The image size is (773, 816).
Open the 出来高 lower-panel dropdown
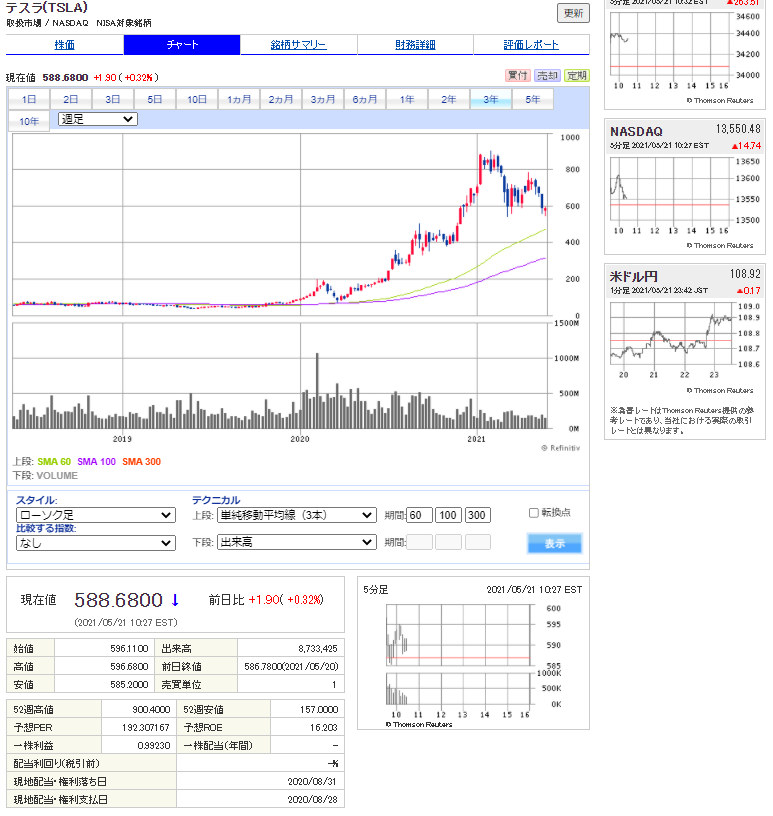297,542
